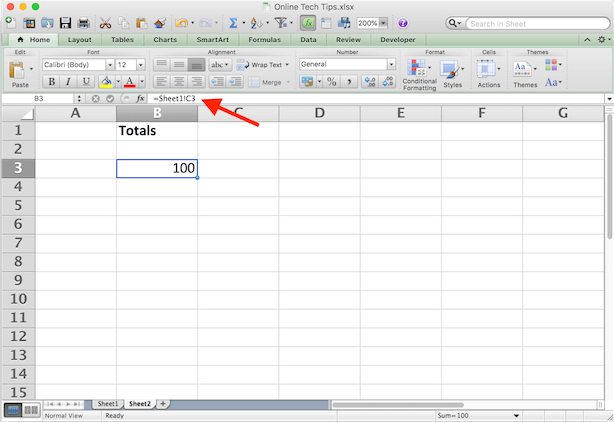Image resolution: width=614 pixels, height=422 pixels.
Task: Open the font name dropdown arrow
Action: [110, 65]
